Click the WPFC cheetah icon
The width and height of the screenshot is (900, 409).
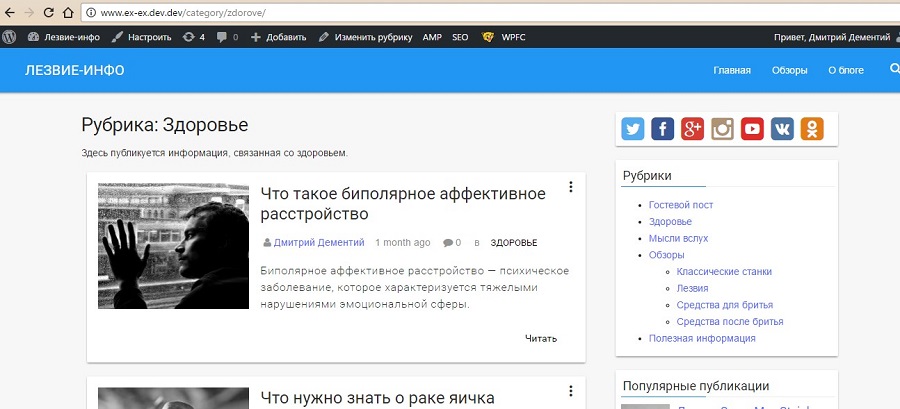click(488, 37)
